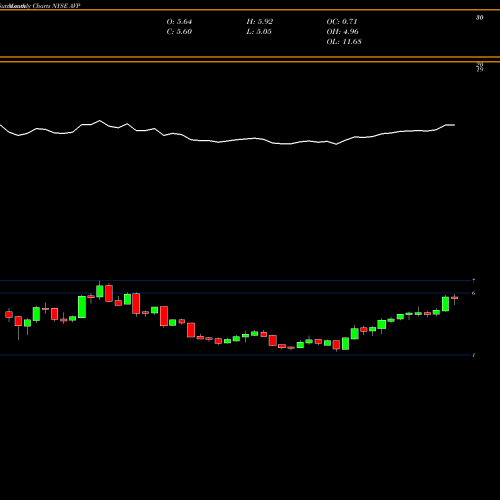This screenshot has width=500, height=500.
Task: Click the last red candlestick on the right
Action: click(454, 298)
